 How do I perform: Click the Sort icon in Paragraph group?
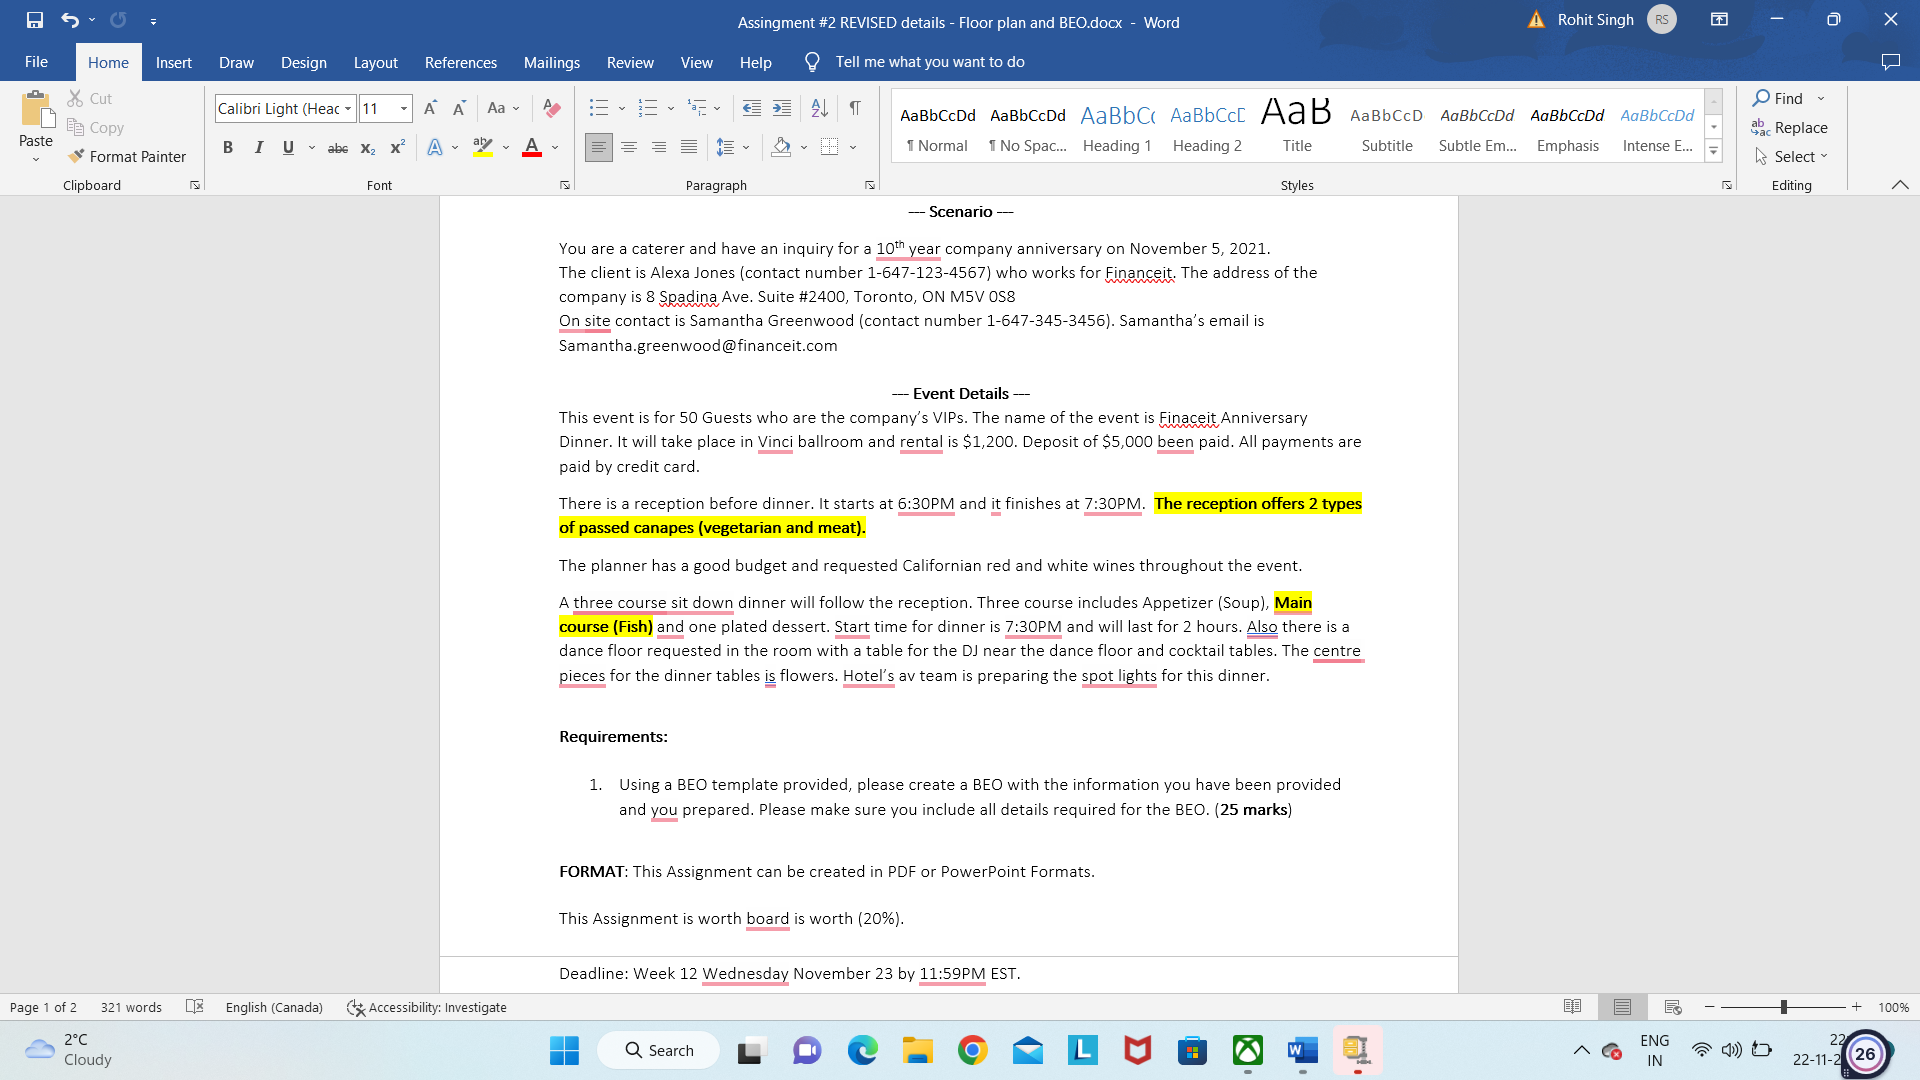coord(820,108)
